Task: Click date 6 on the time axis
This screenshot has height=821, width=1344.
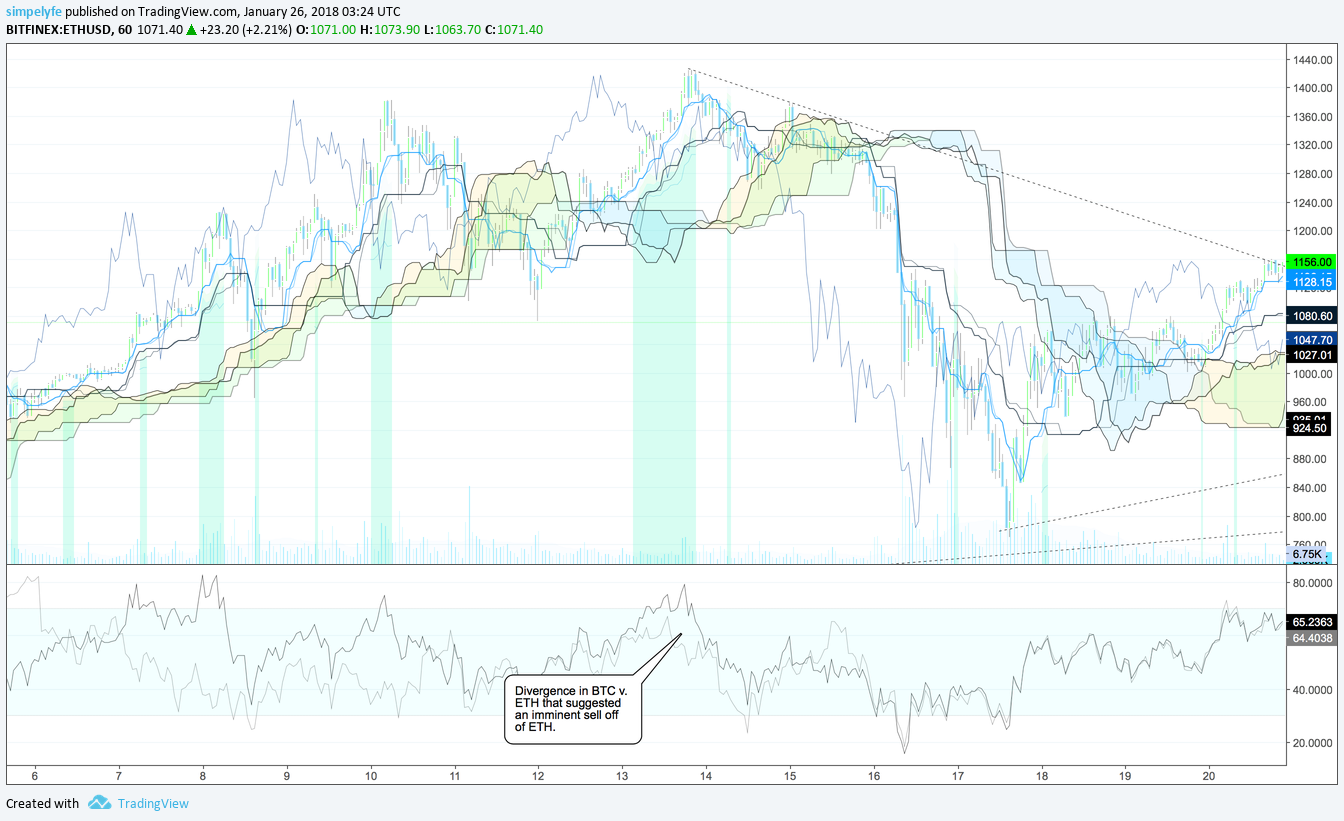Action: (x=35, y=776)
